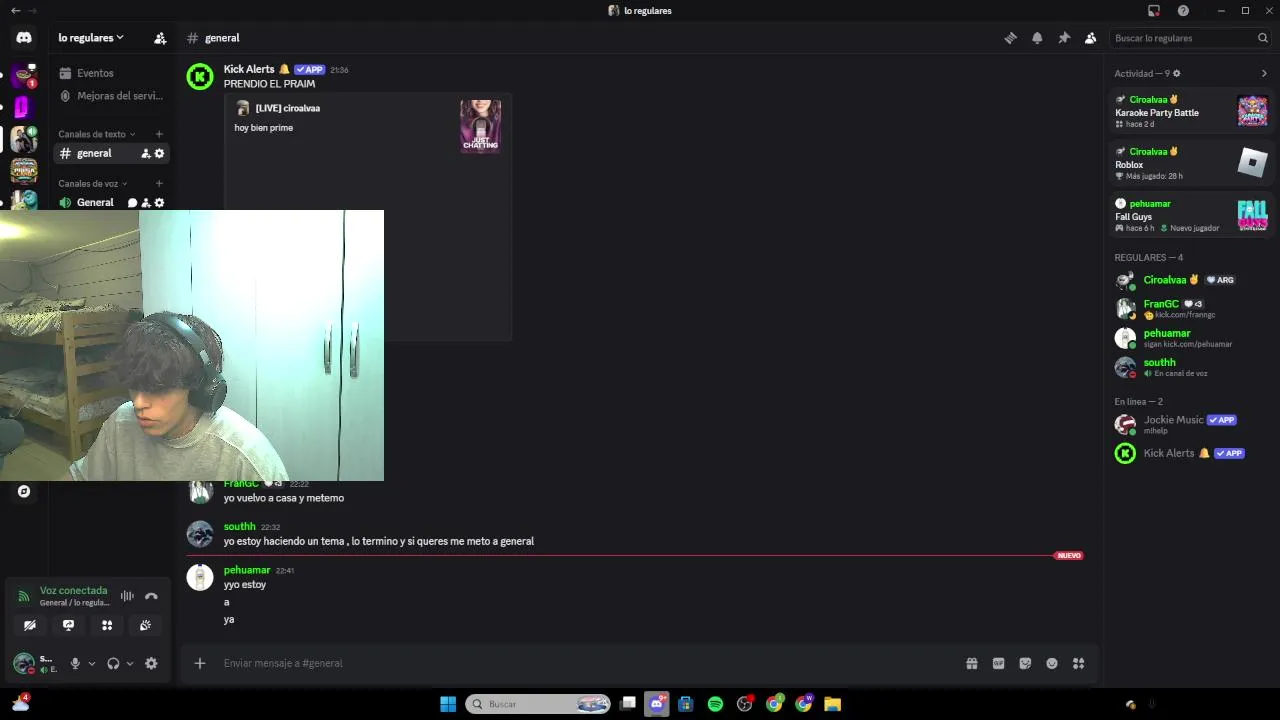Select the General voice channel
This screenshot has height=720, width=1280.
click(95, 202)
